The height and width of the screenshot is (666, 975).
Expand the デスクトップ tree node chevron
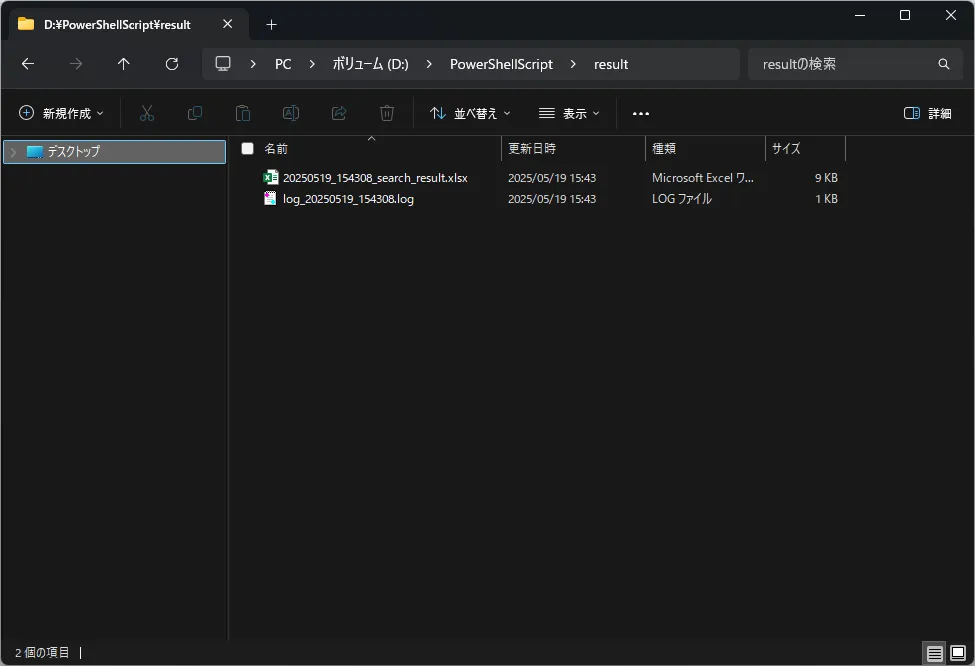pyautogui.click(x=13, y=152)
